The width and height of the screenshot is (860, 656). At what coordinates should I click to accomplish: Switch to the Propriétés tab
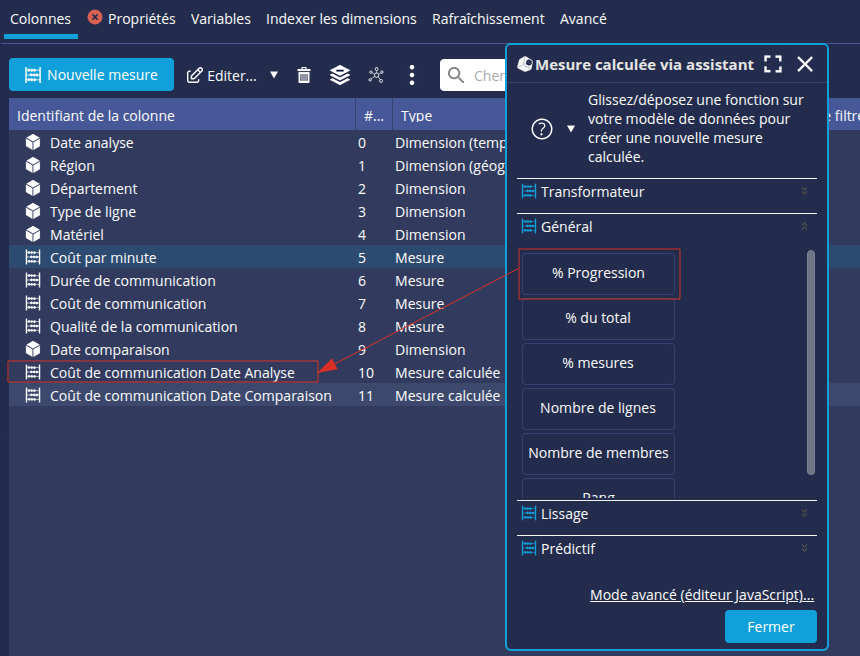tap(141, 19)
